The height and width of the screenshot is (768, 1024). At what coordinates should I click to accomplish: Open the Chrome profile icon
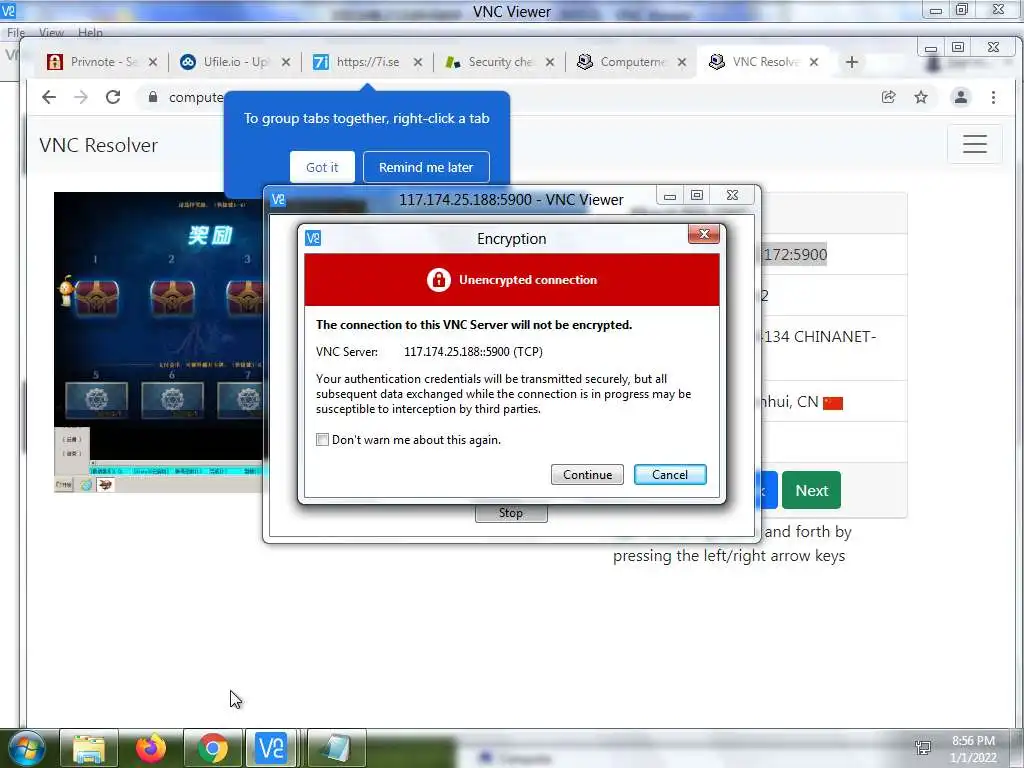click(961, 97)
